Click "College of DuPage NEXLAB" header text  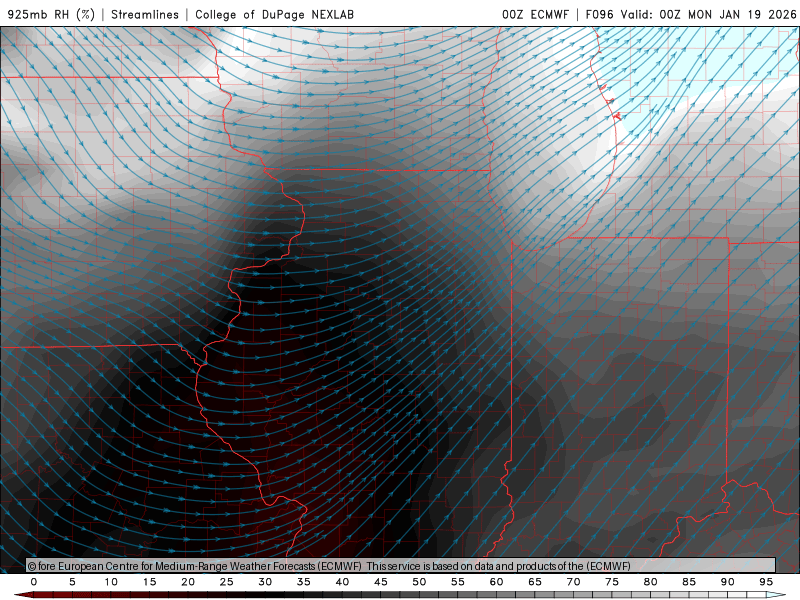(x=274, y=14)
